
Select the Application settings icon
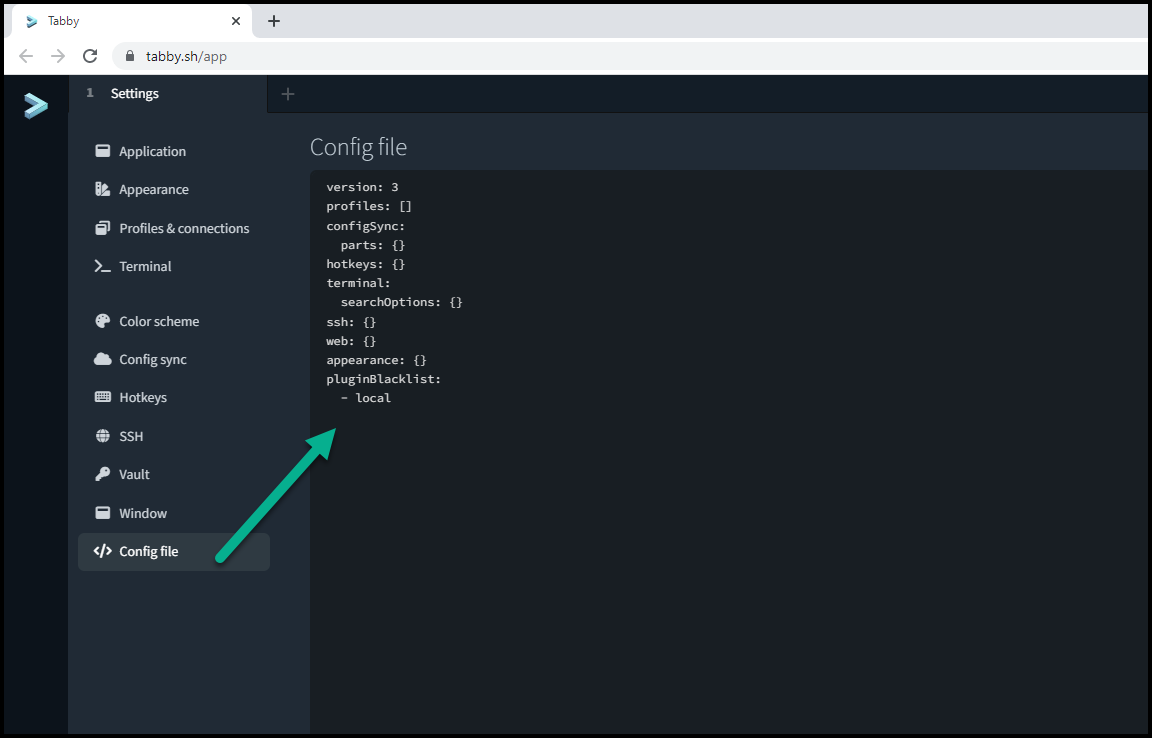[x=103, y=151]
